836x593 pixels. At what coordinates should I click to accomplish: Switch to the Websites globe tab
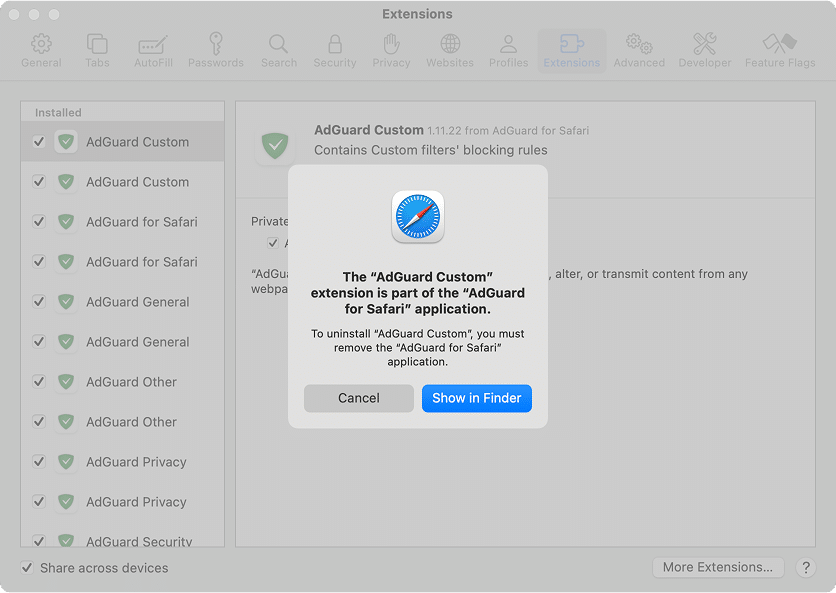pyautogui.click(x=449, y=51)
